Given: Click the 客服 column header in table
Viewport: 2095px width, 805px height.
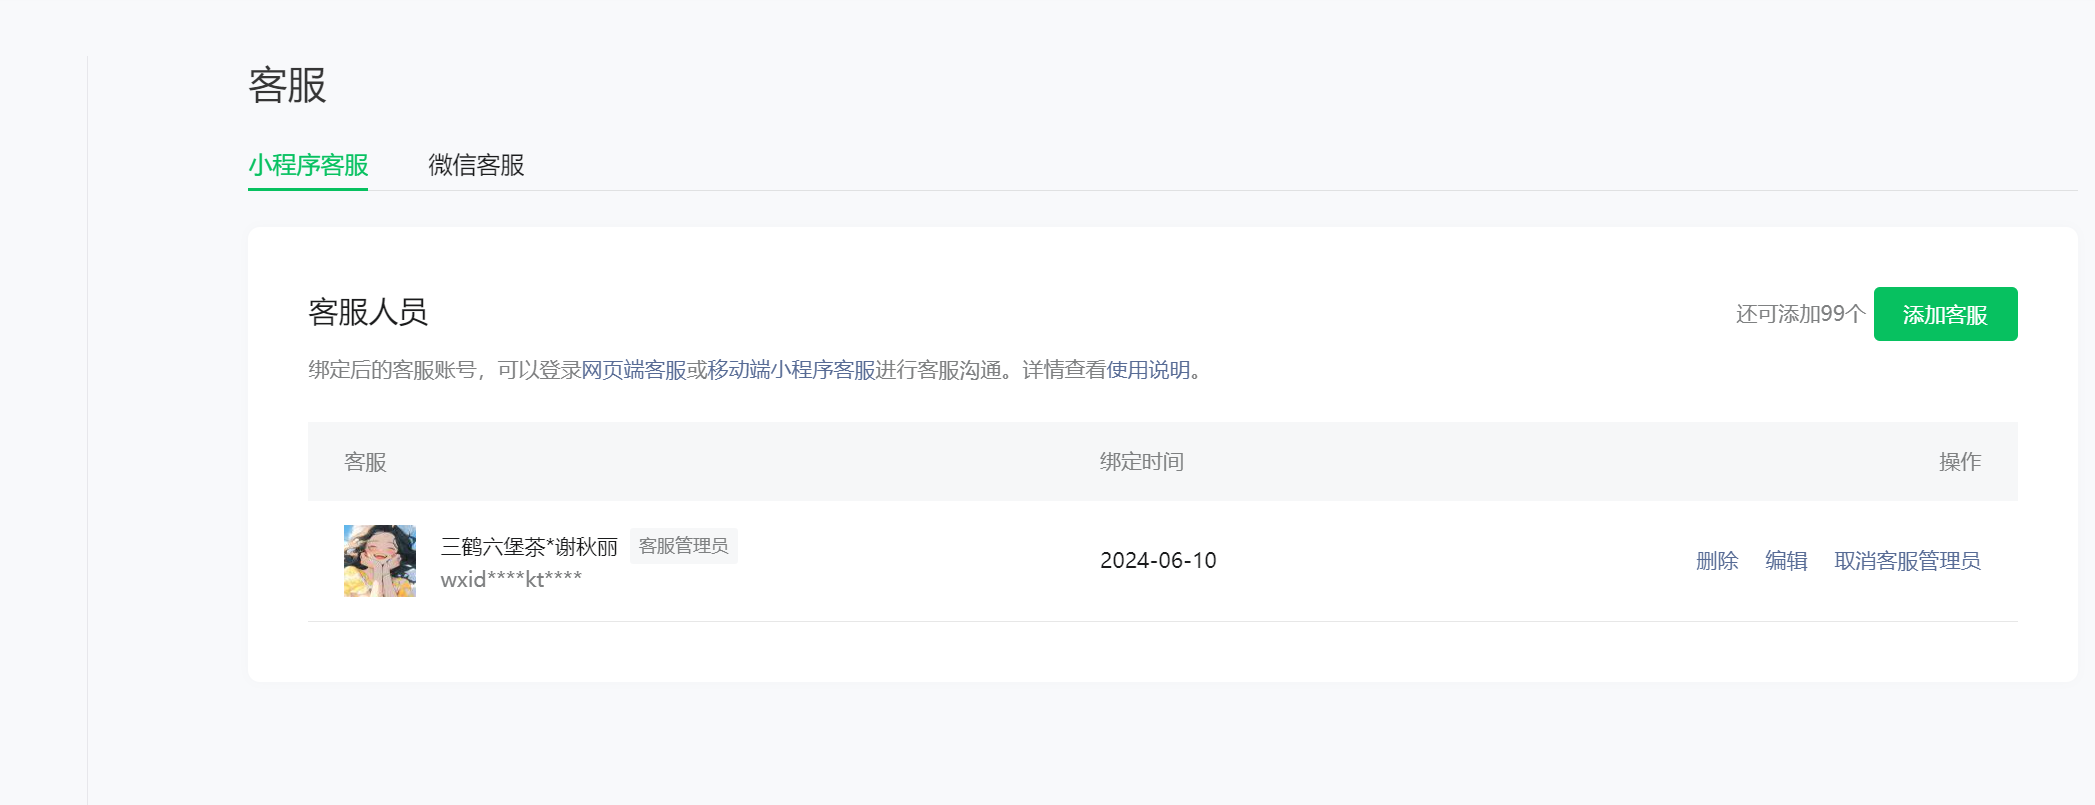Looking at the screenshot, I should [365, 462].
